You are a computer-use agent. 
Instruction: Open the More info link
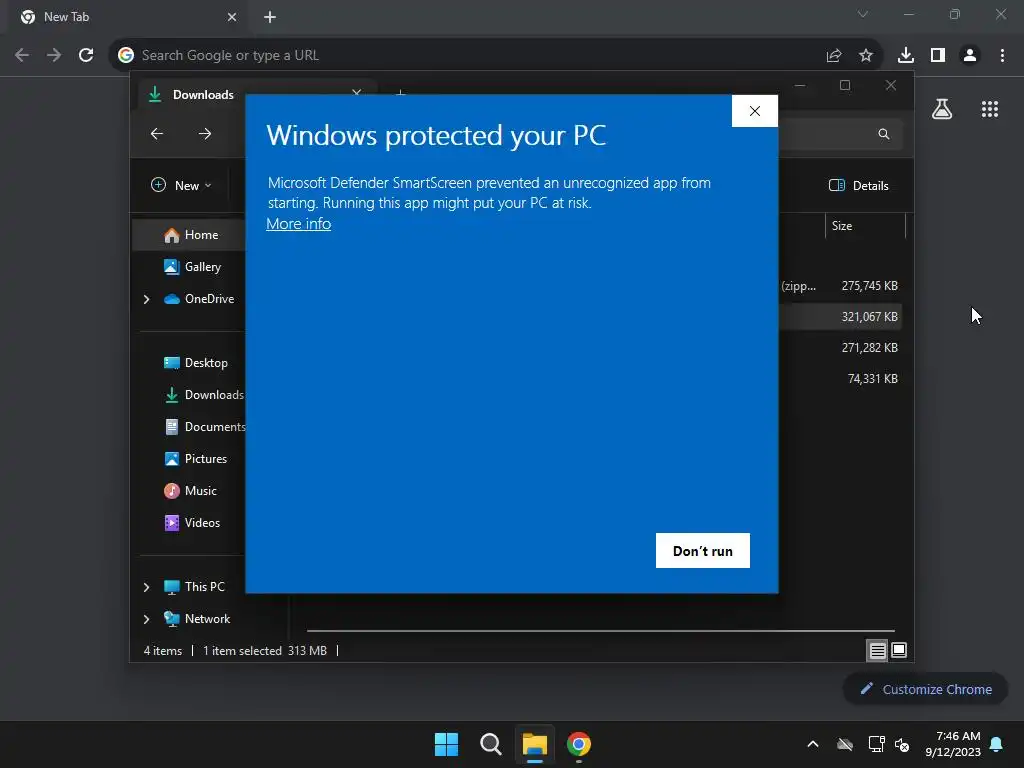tap(298, 223)
